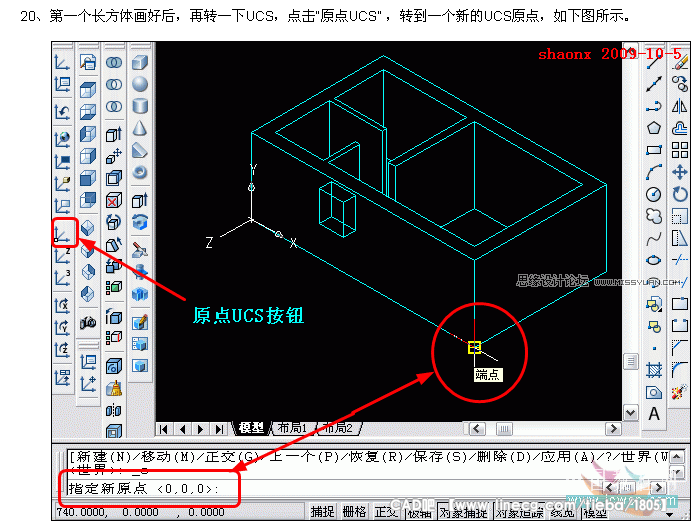
Task: Select the Ellipse draw tool
Action: pyautogui.click(x=654, y=260)
